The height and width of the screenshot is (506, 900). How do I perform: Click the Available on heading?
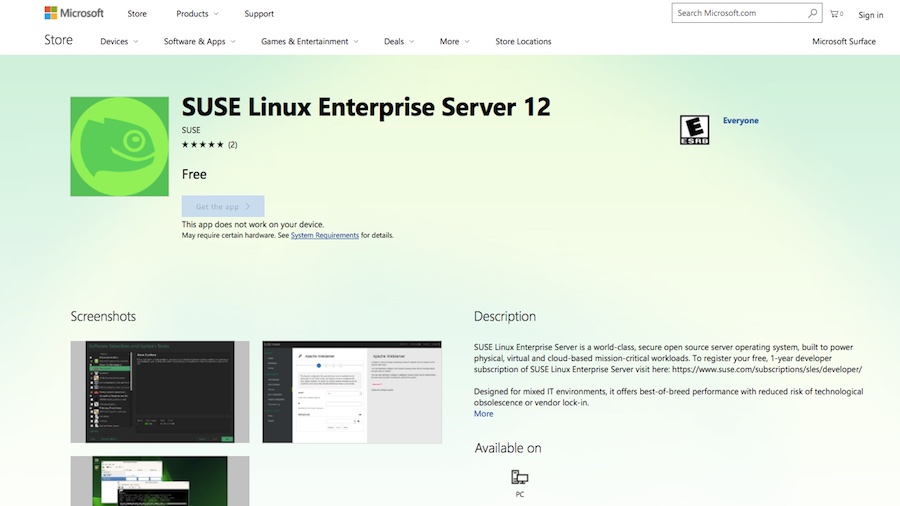[507, 448]
